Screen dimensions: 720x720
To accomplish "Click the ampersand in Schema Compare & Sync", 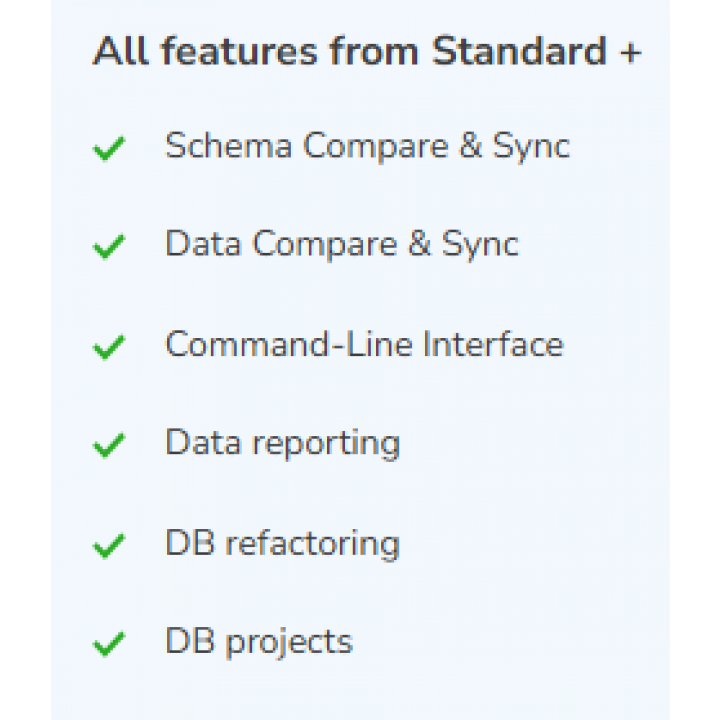I will click(x=471, y=146).
